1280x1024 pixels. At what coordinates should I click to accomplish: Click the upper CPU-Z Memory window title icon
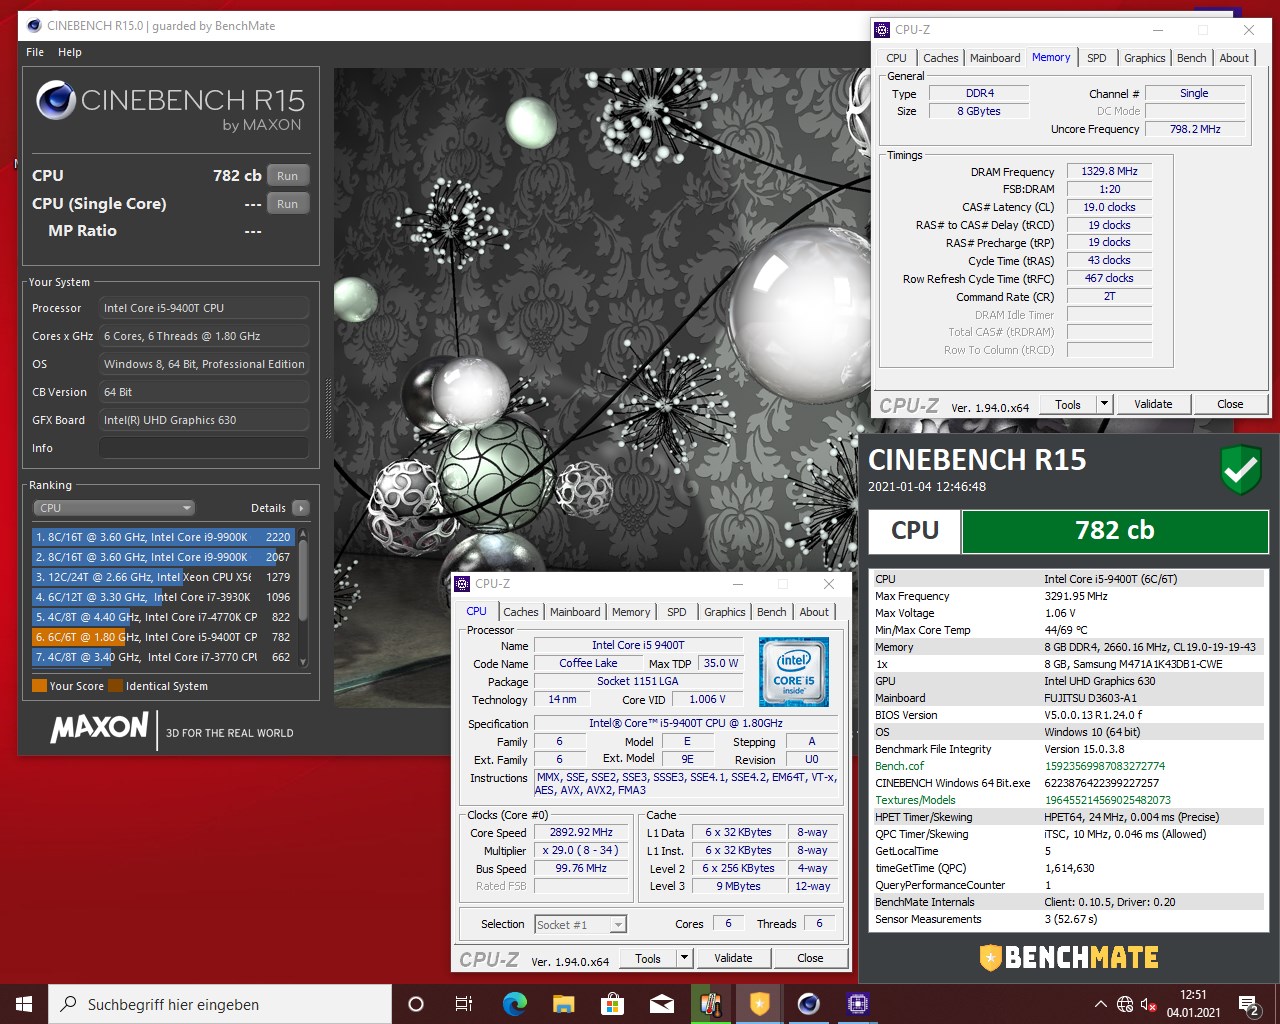pyautogui.click(x=883, y=30)
